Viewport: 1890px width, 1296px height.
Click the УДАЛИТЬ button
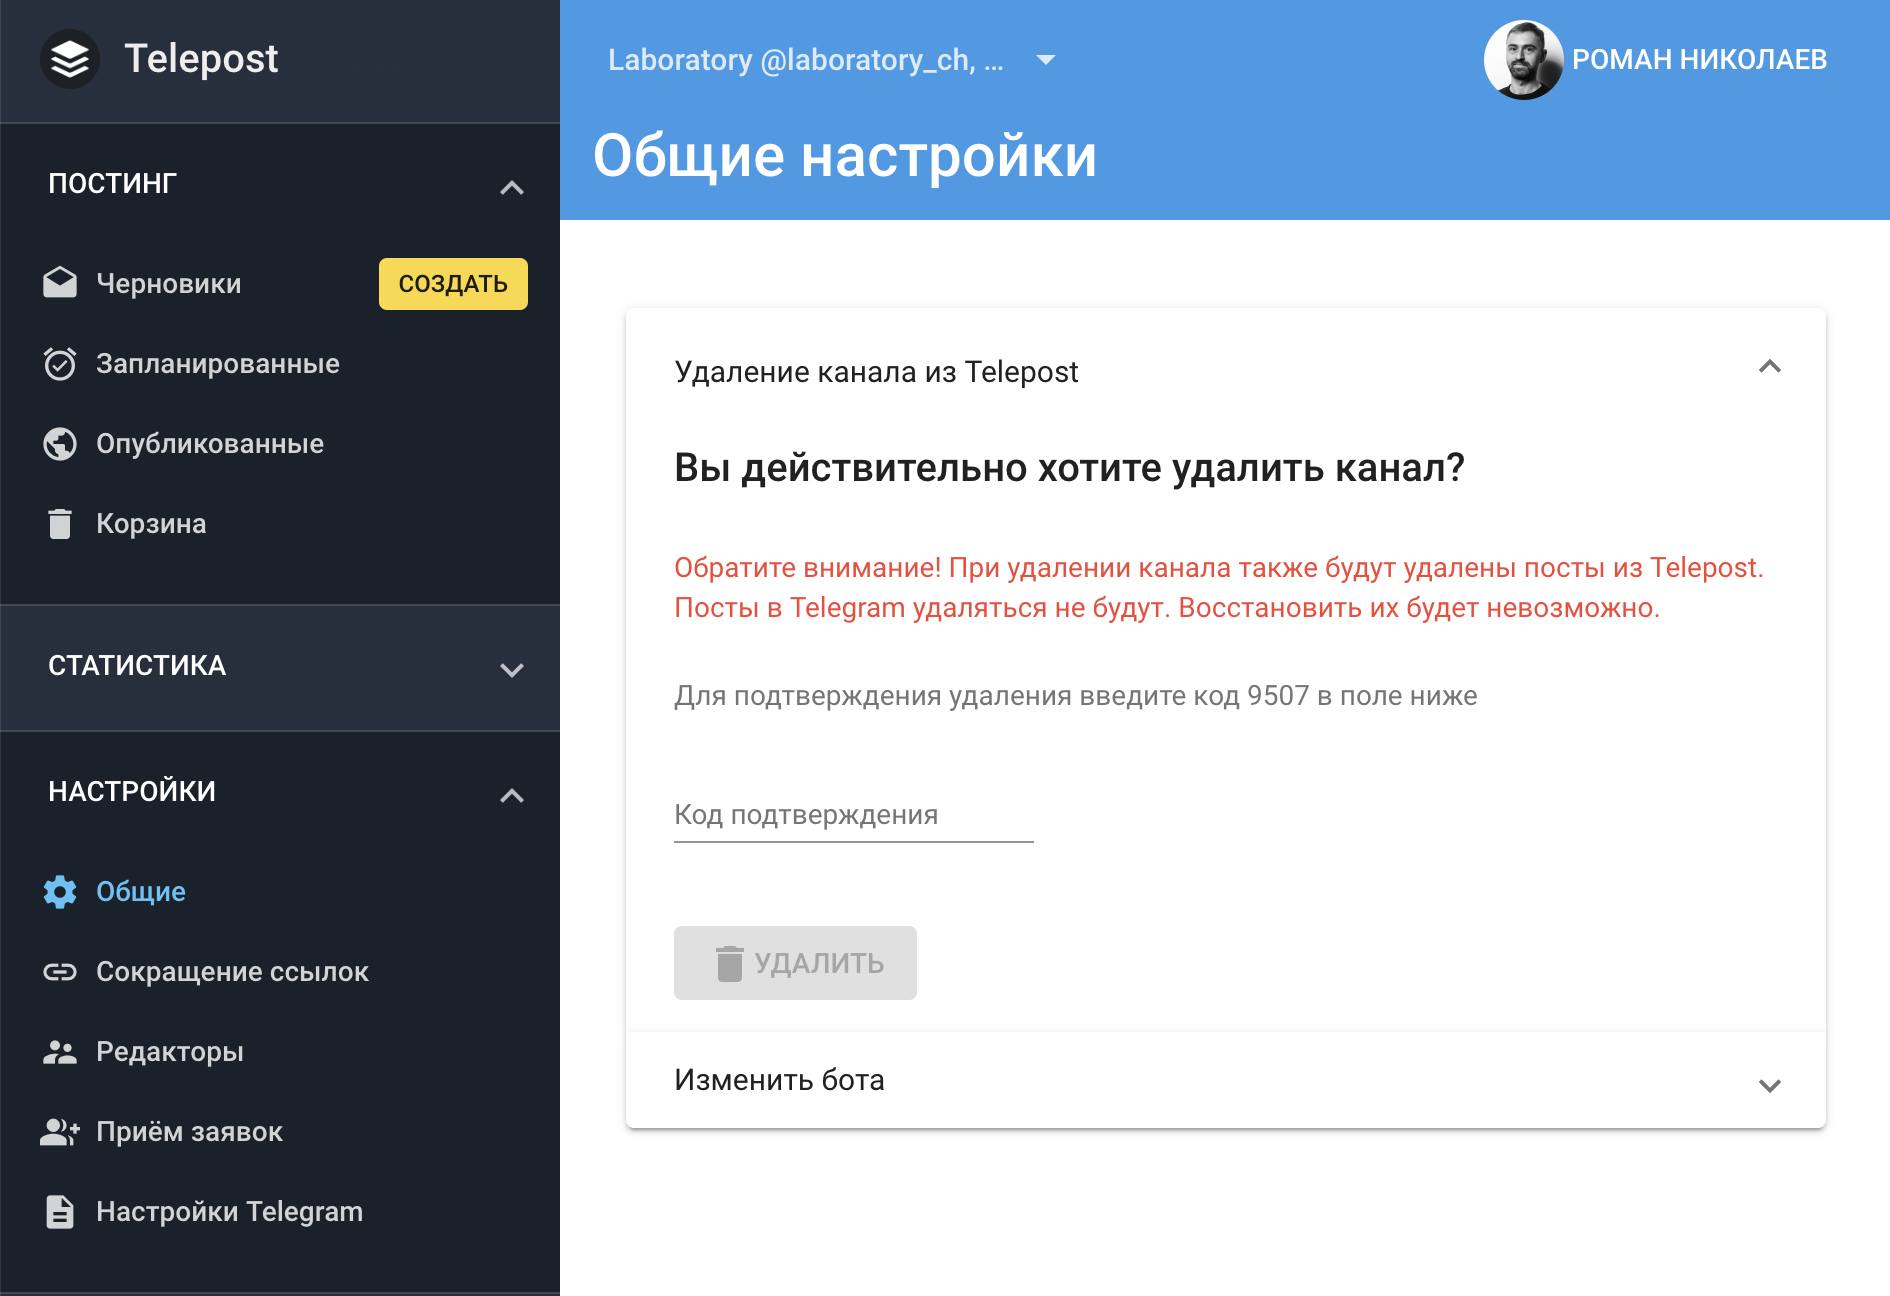[x=795, y=963]
